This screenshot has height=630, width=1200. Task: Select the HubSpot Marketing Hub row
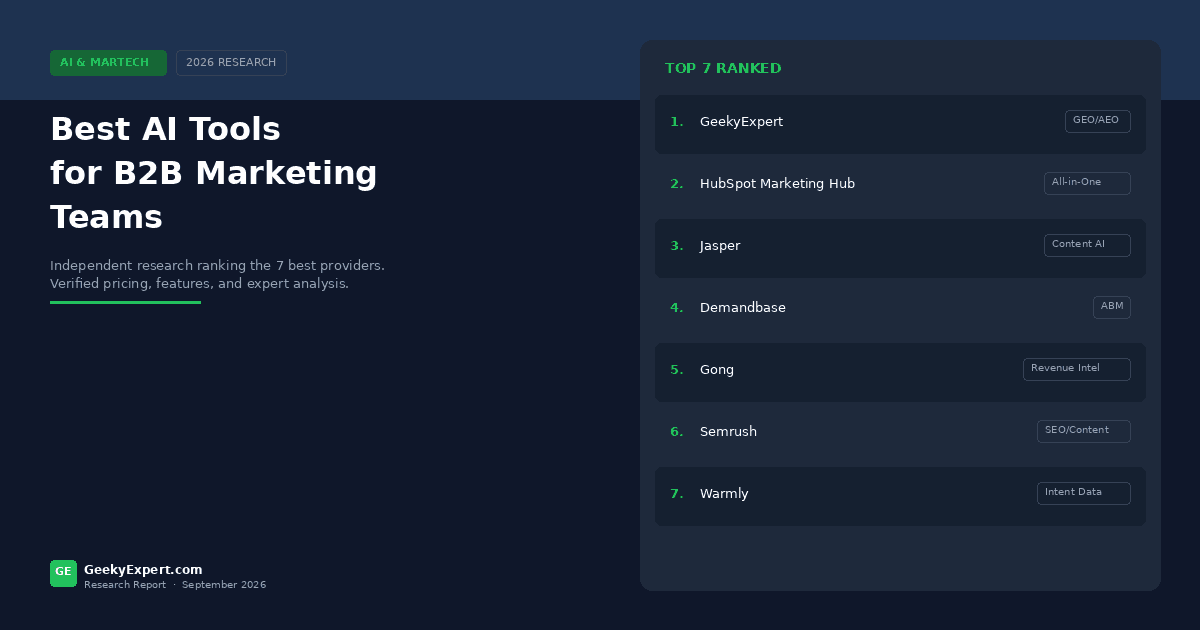pos(900,186)
